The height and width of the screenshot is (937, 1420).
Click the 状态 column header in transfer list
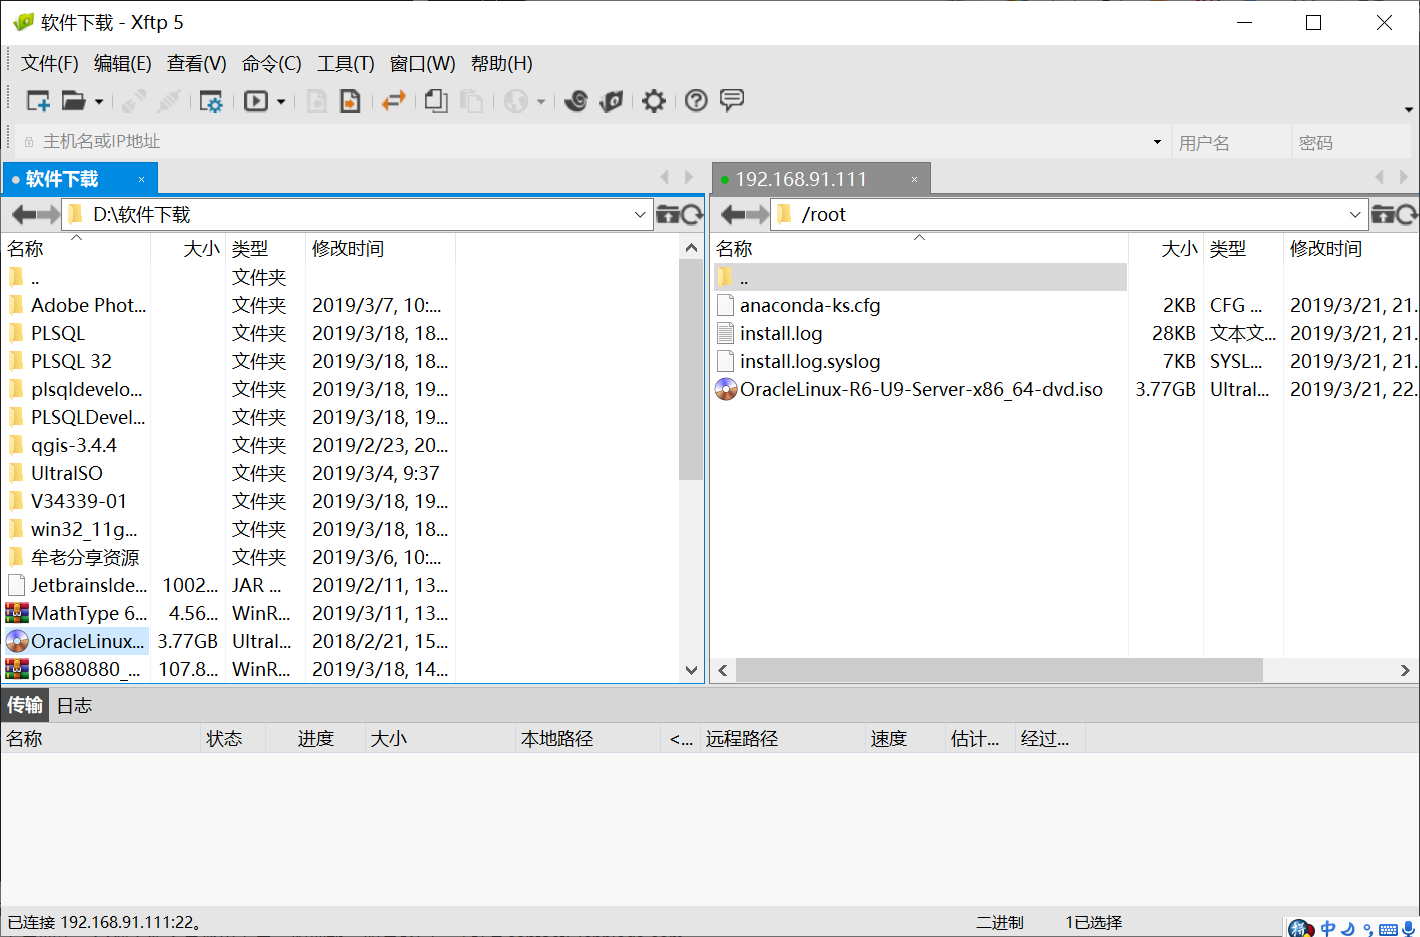(x=233, y=739)
